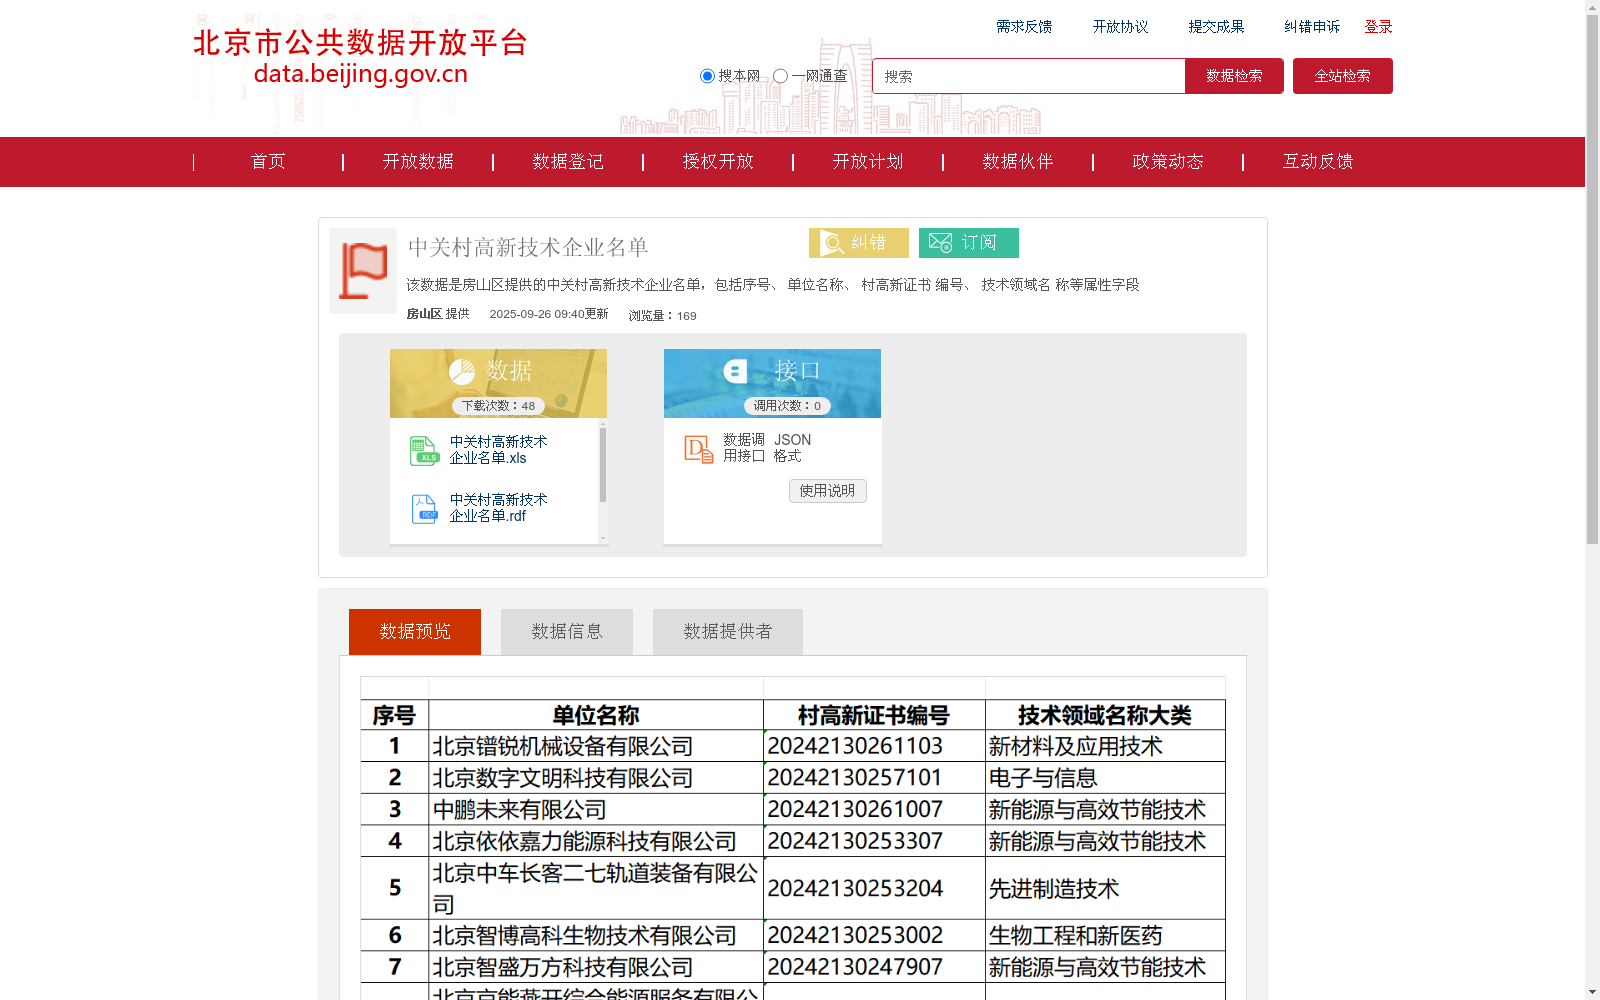Screen dimensions: 1600x1000
Task: Click the 登录 login link
Action: [1379, 27]
